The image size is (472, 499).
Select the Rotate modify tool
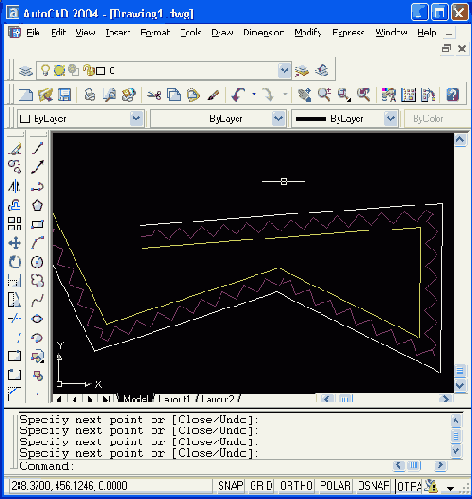(x=14, y=262)
